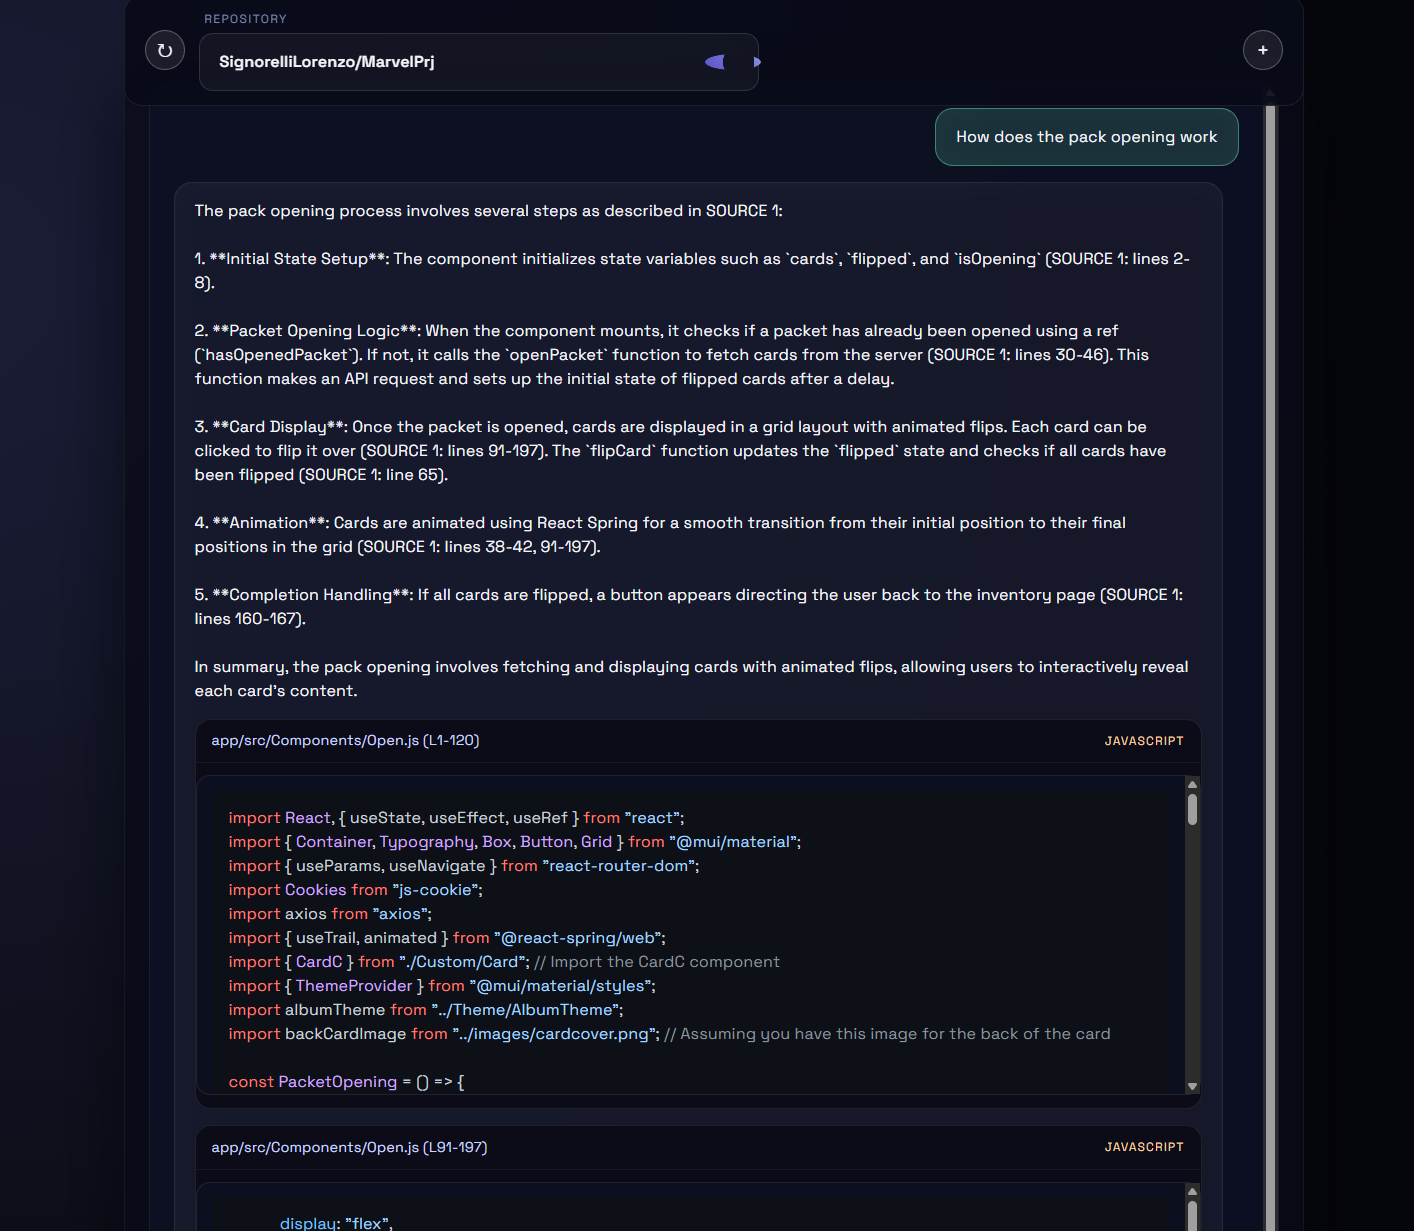The image size is (1414, 1231).
Task: Select the JAVASCRIPT label on the first code block
Action: point(1143,741)
